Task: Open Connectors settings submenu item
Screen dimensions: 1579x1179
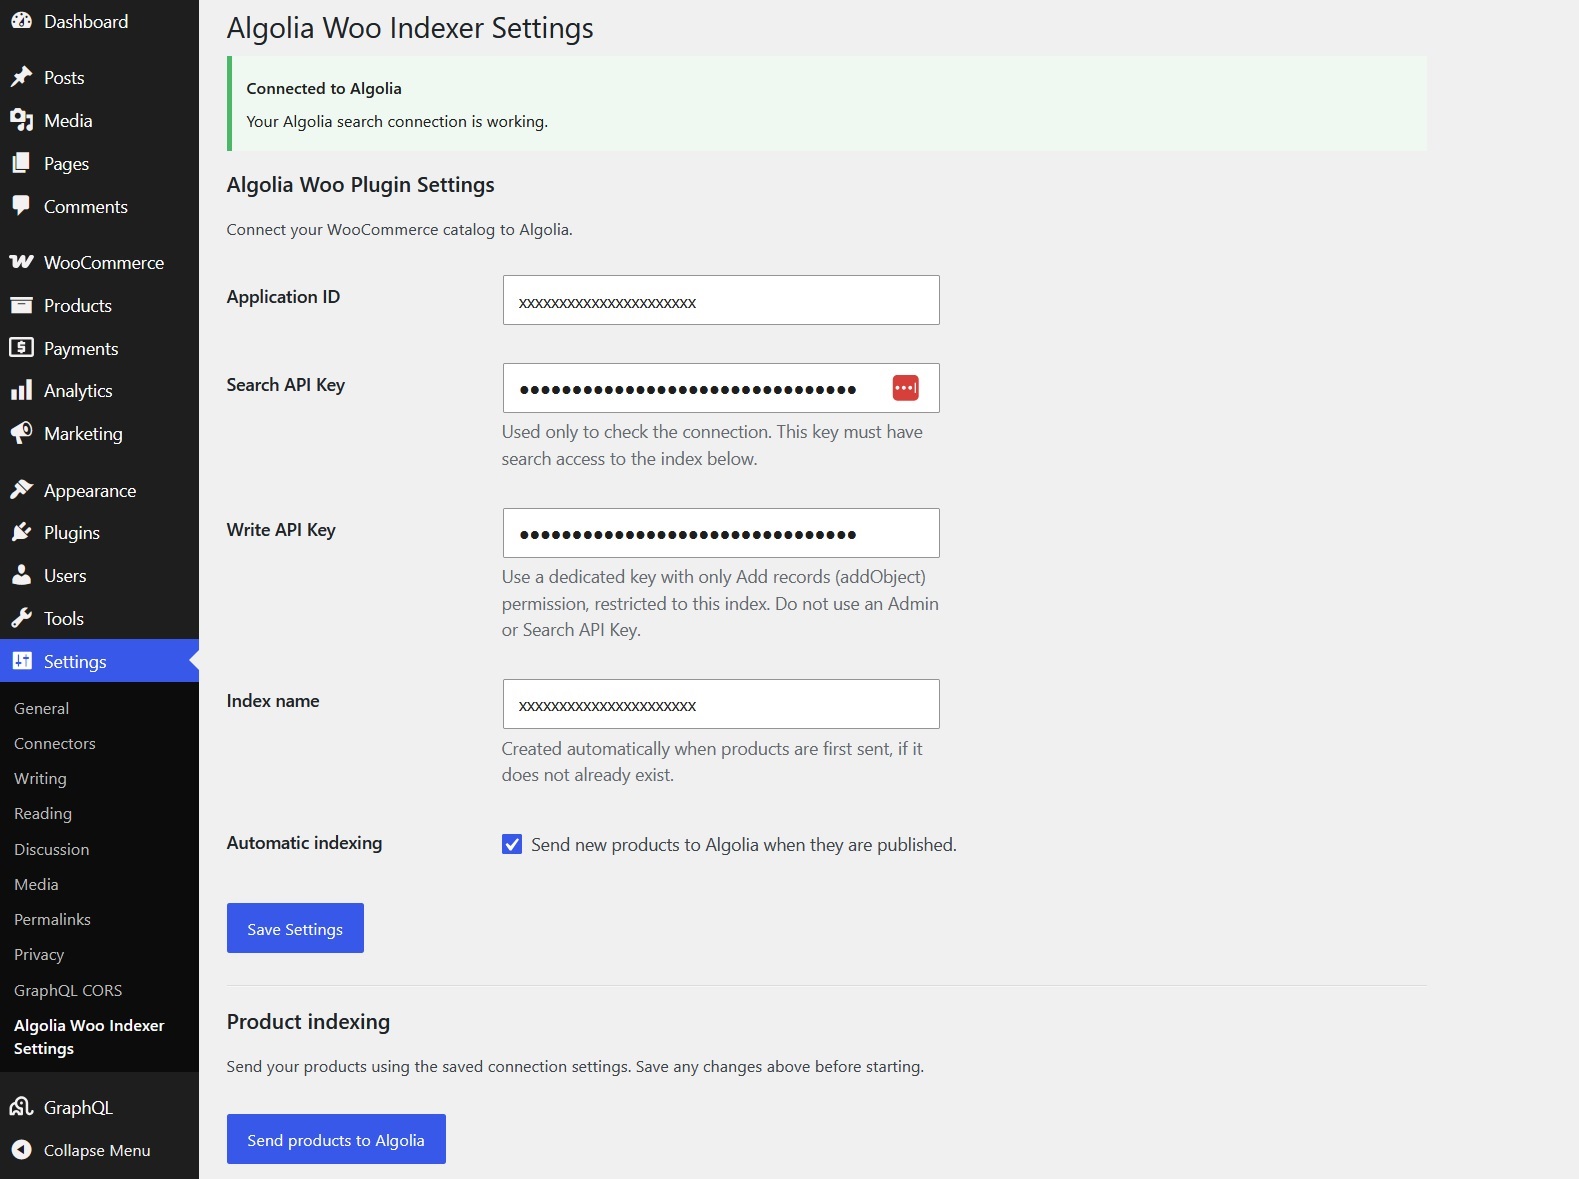Action: (55, 743)
